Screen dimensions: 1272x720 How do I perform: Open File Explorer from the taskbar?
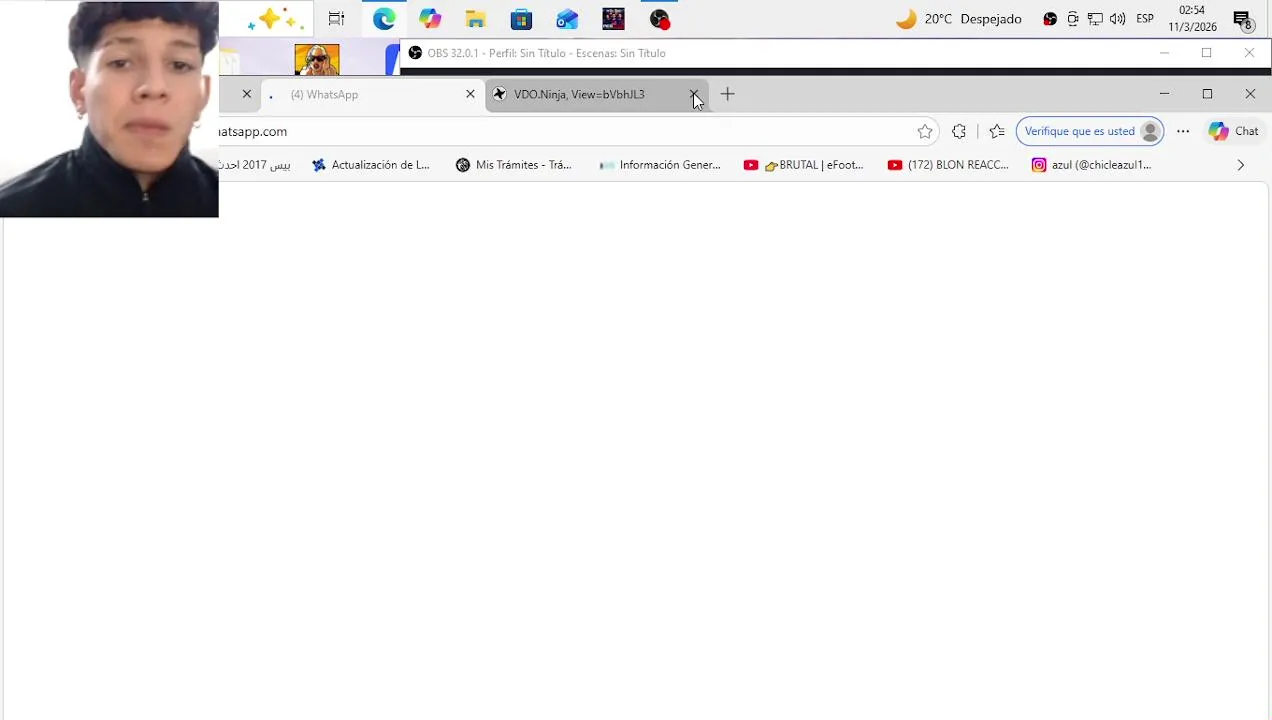click(x=476, y=19)
